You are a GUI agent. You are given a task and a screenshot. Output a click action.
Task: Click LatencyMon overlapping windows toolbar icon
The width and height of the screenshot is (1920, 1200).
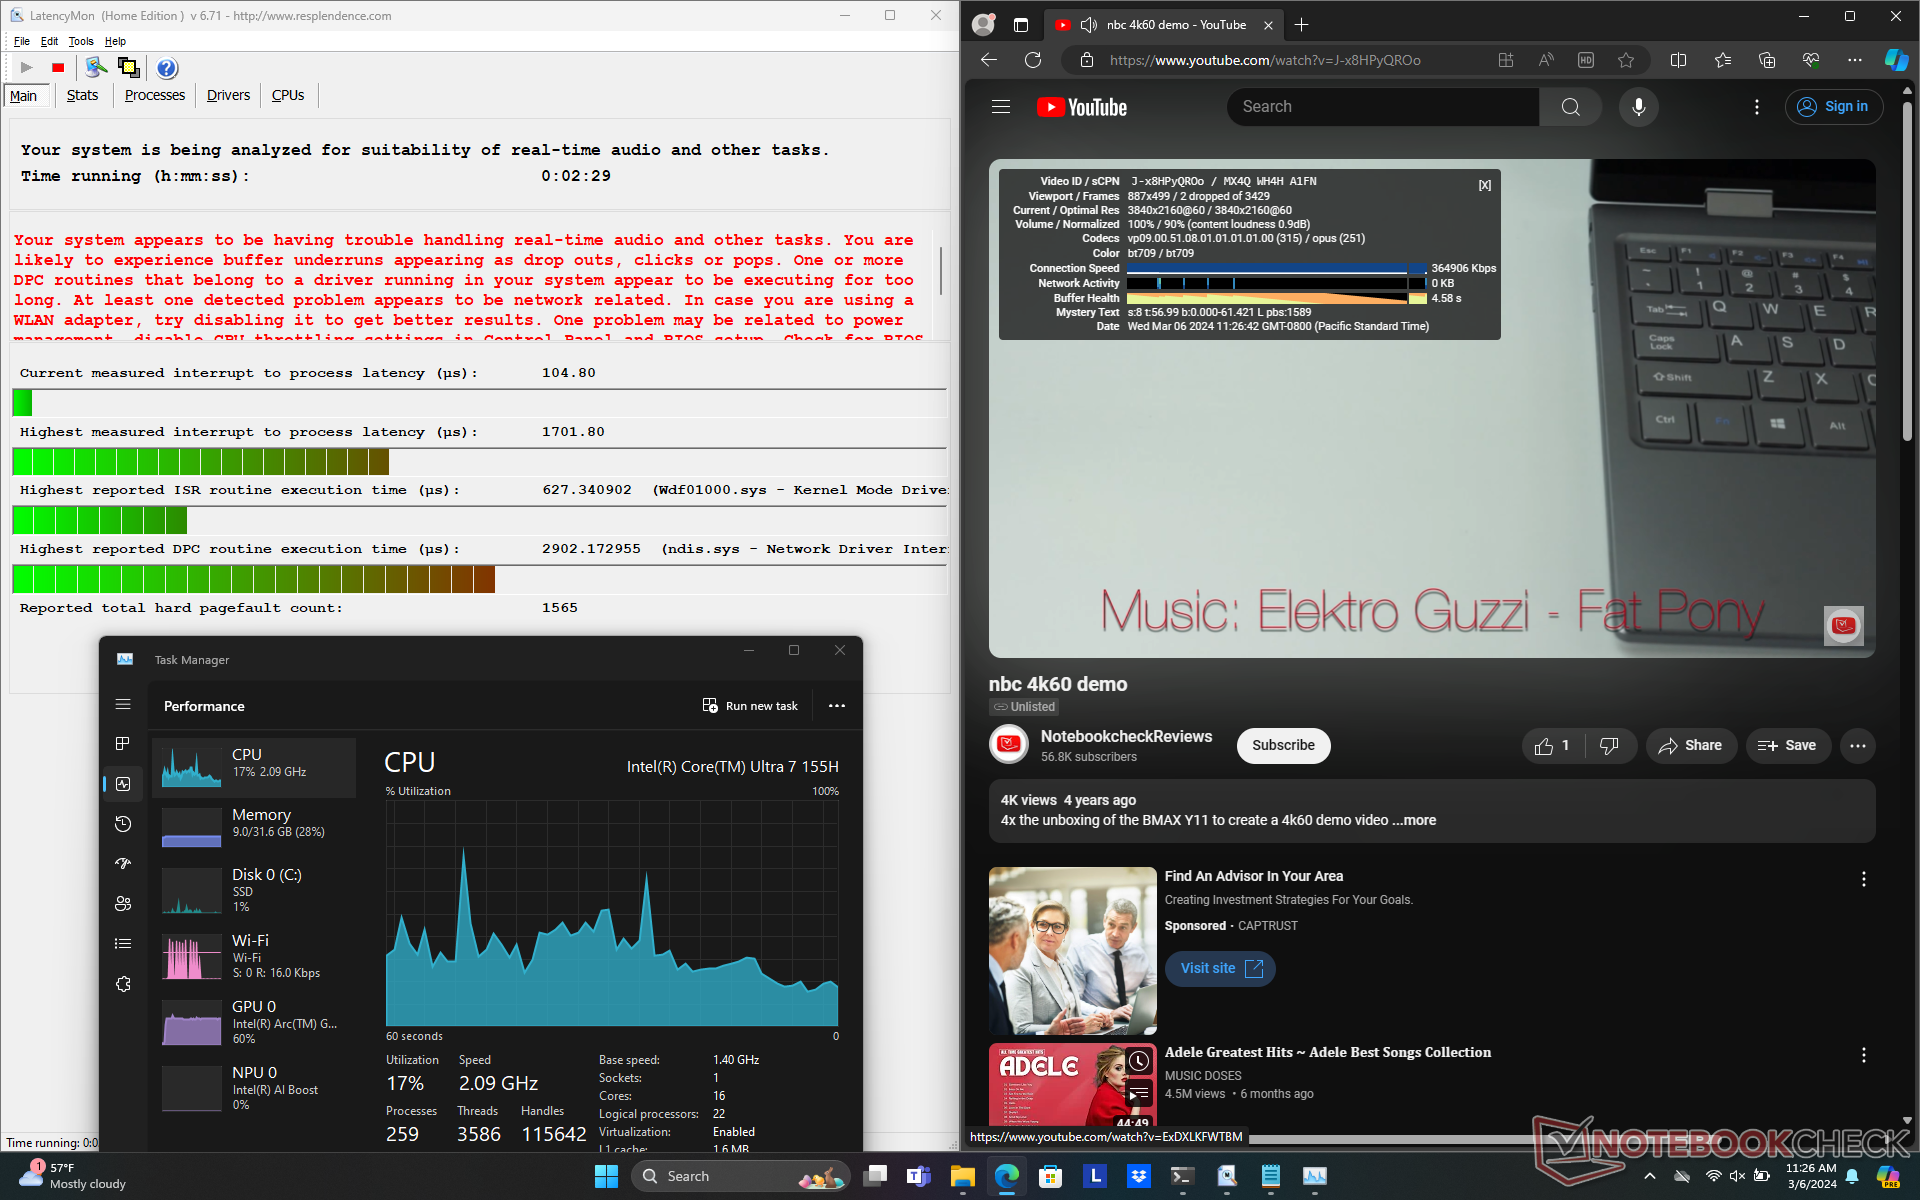coord(128,67)
